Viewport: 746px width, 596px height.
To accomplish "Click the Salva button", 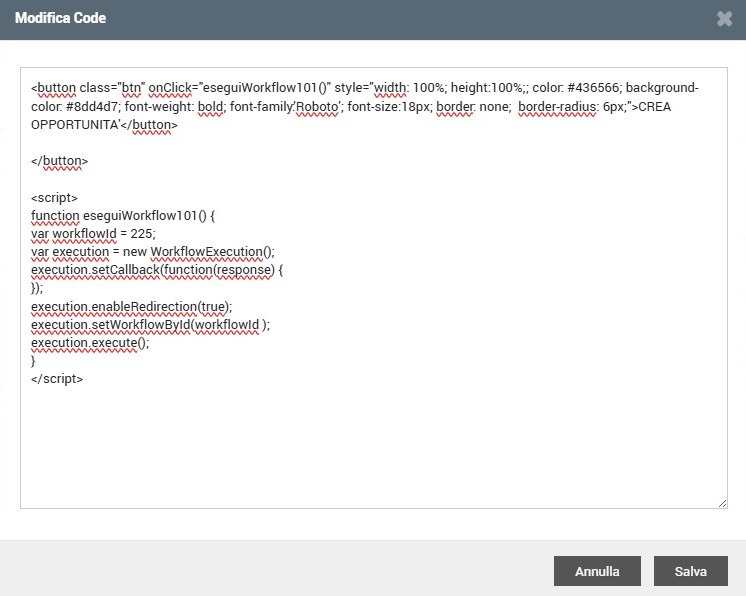I will point(690,571).
